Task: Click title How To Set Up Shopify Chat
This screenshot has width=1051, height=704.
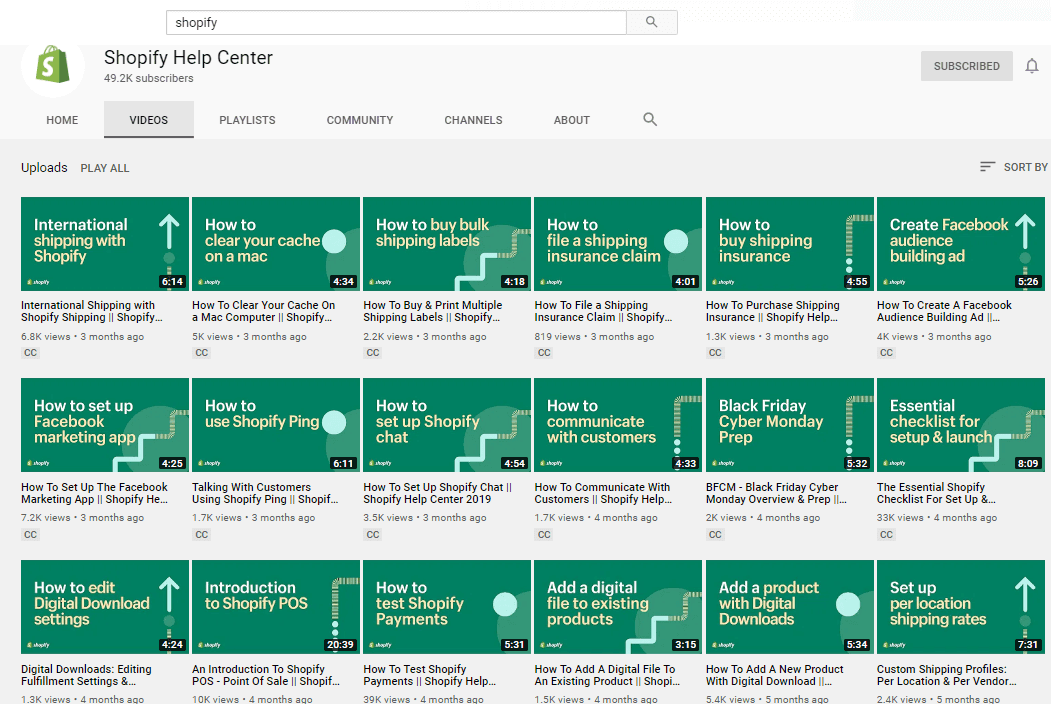Action: (438, 493)
